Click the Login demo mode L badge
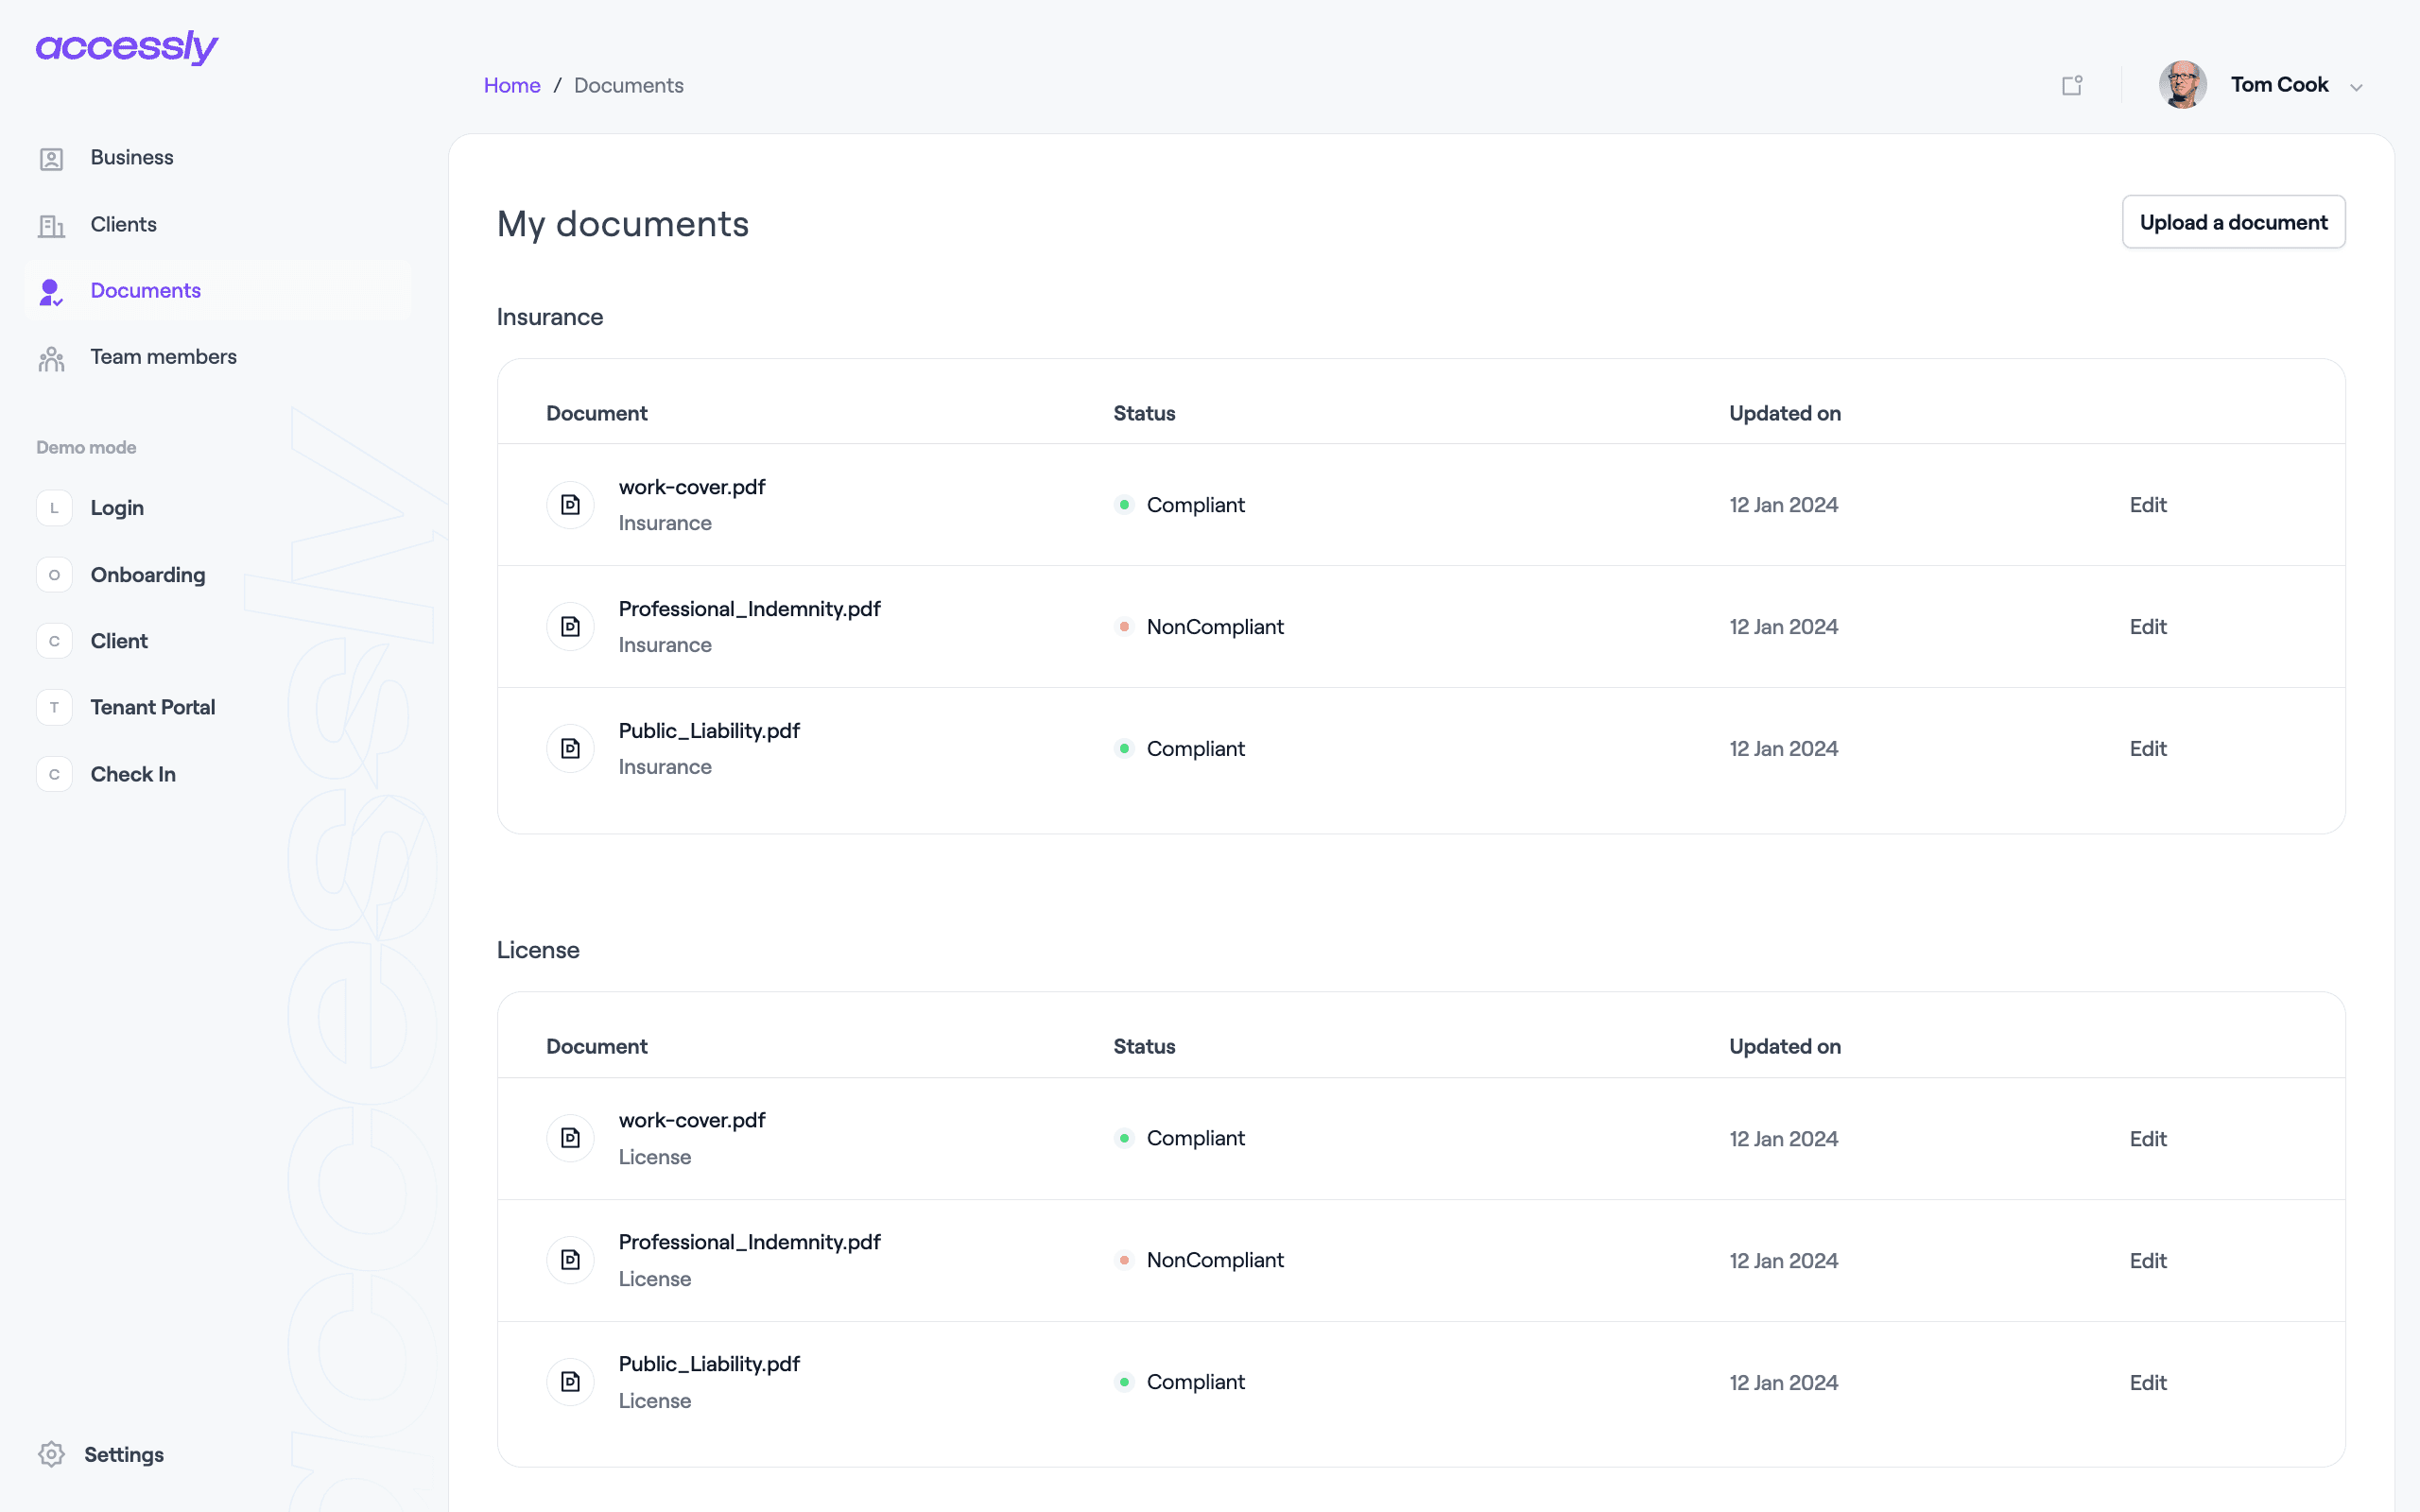The image size is (2420, 1512). [x=54, y=508]
